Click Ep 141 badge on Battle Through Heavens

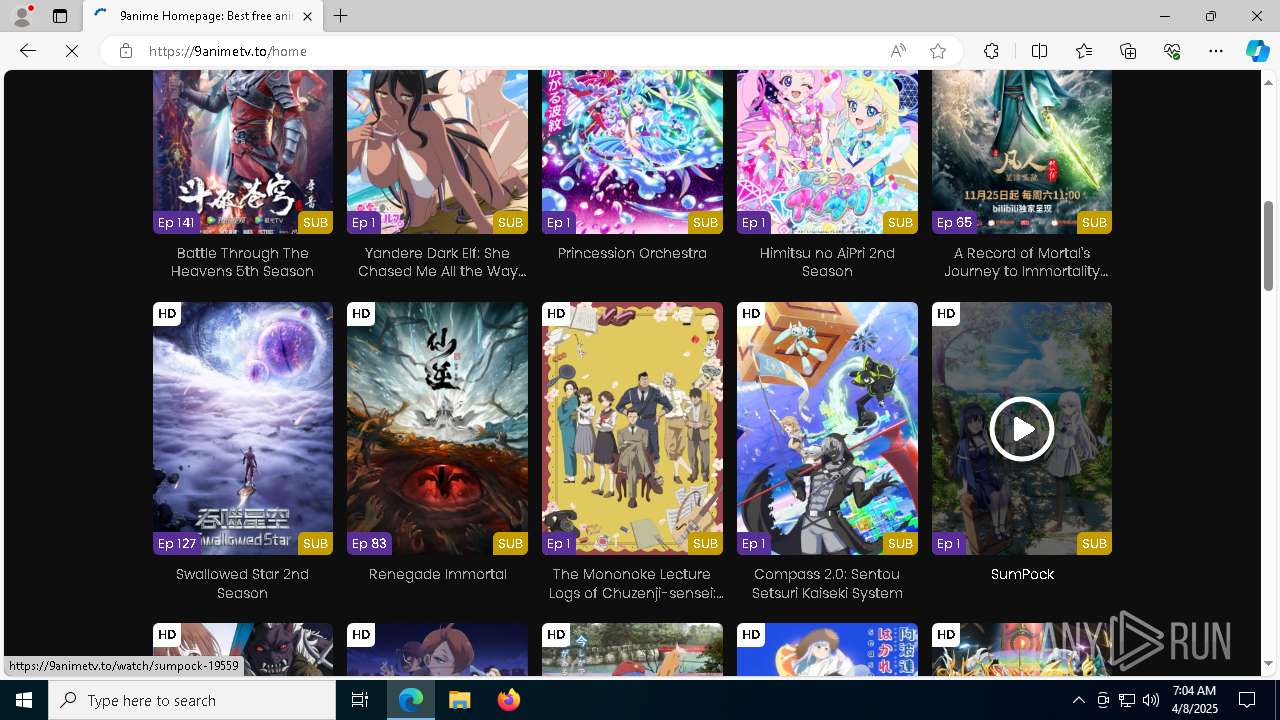[176, 222]
